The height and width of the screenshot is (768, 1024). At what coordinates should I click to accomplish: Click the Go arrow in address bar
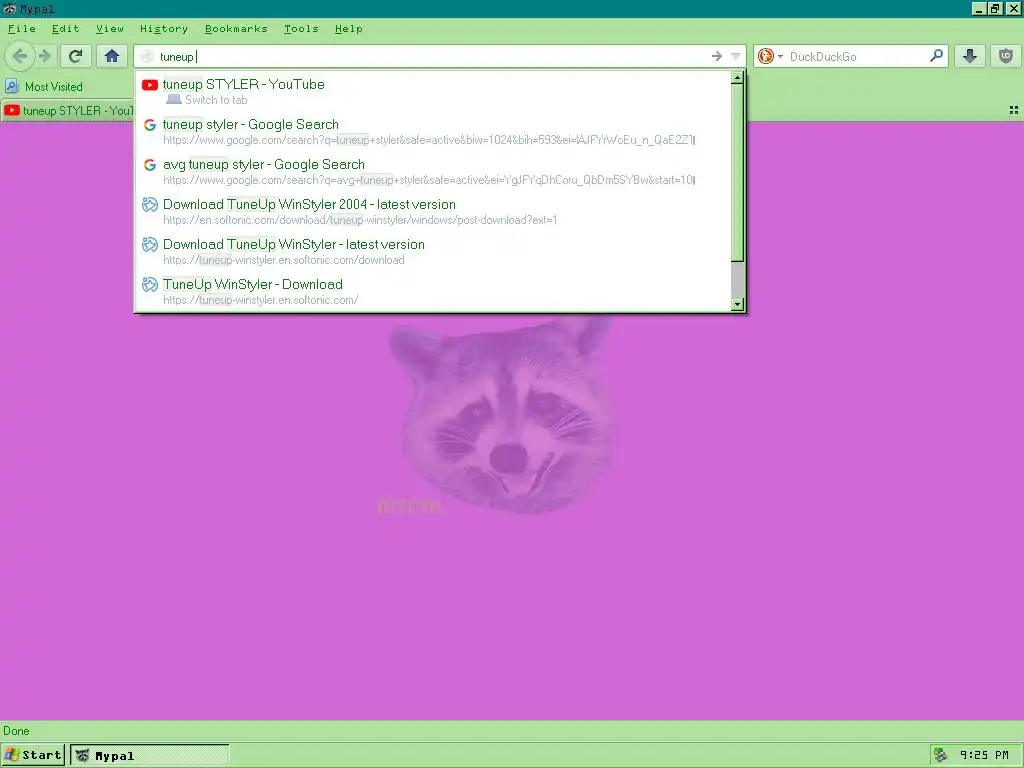coord(716,56)
